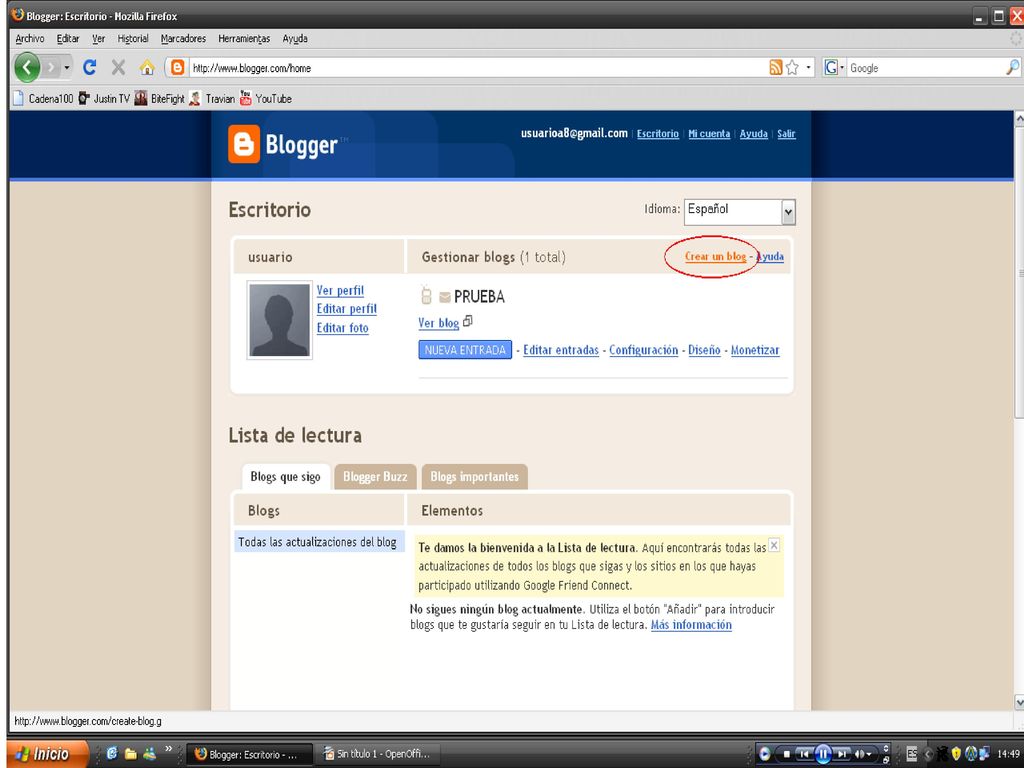Select the Blogs que sigo tab

285,477
